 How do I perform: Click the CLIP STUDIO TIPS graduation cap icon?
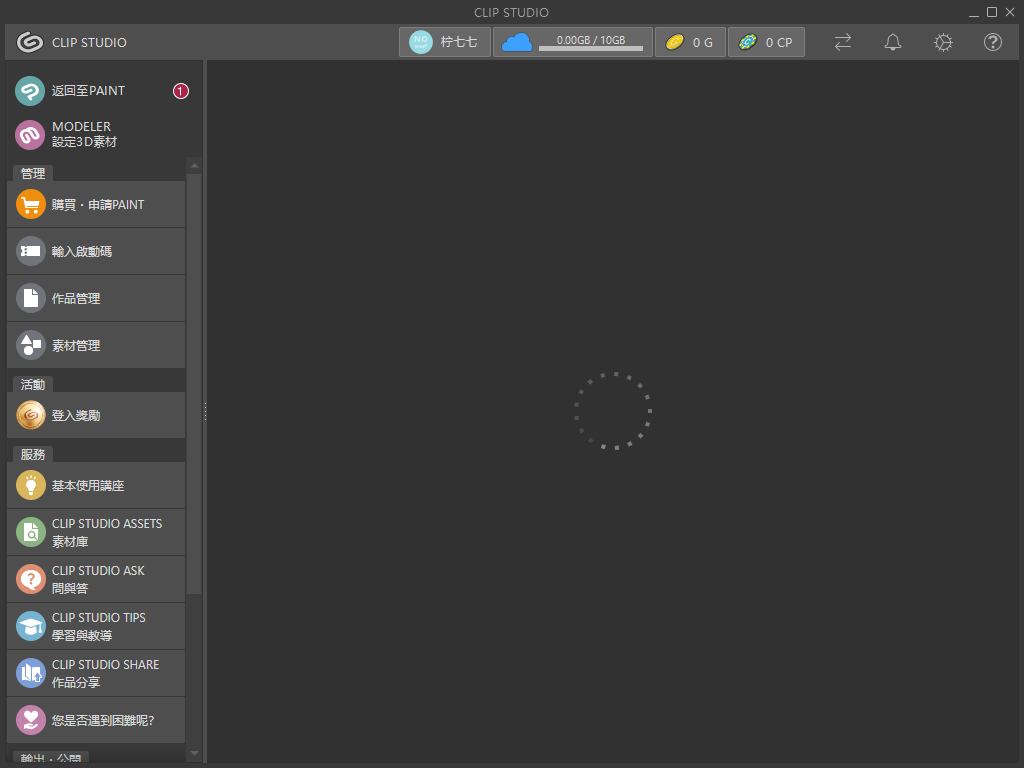click(31, 626)
